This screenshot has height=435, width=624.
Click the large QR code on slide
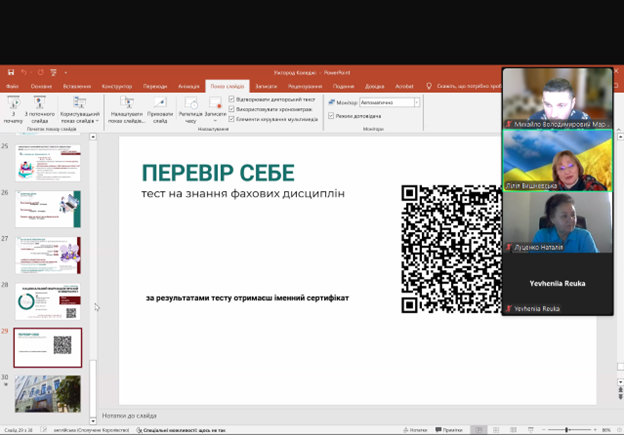coord(451,249)
